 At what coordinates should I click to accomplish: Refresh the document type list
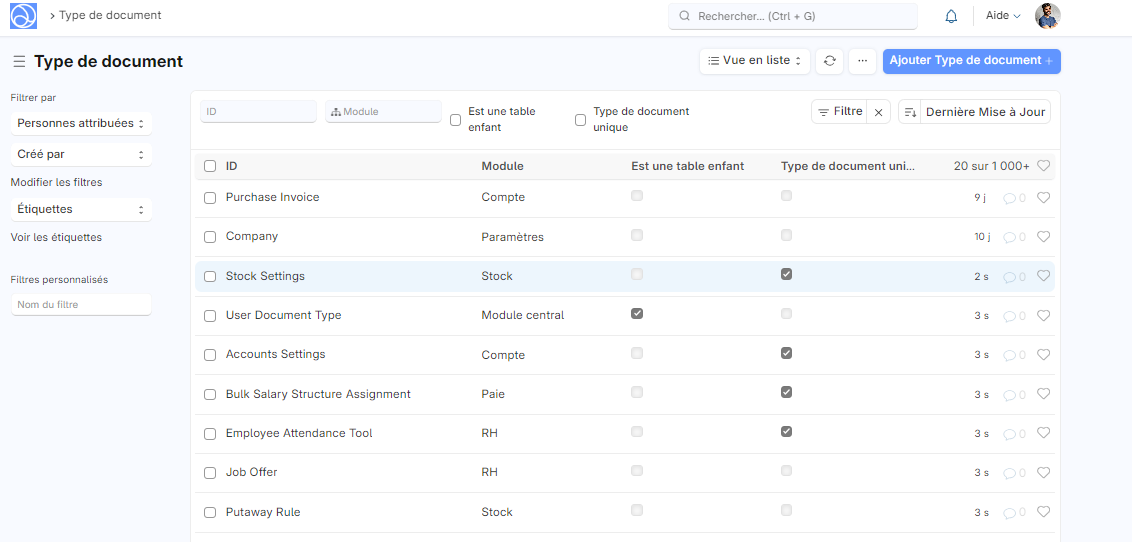829,61
